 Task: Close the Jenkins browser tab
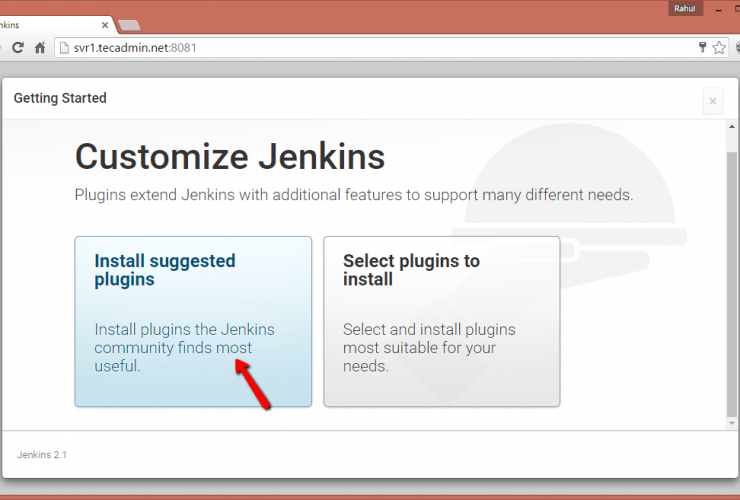(x=103, y=23)
